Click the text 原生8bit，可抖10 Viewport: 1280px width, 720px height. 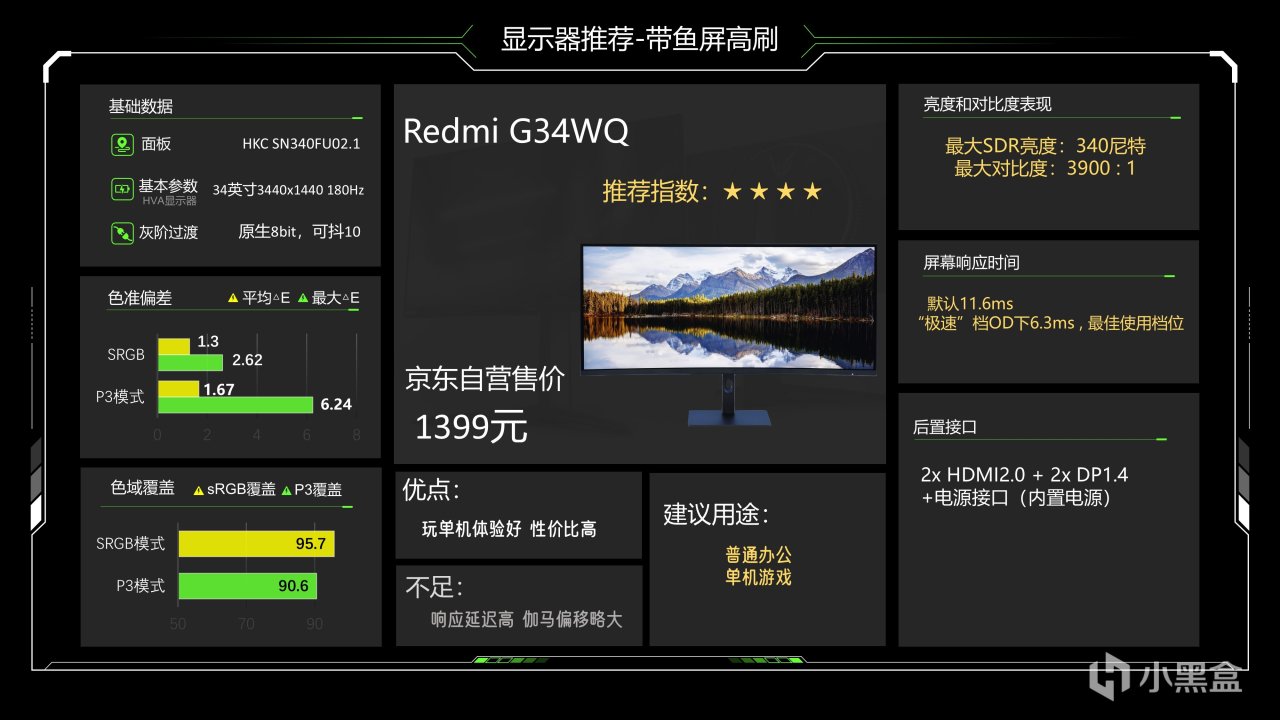[299, 232]
